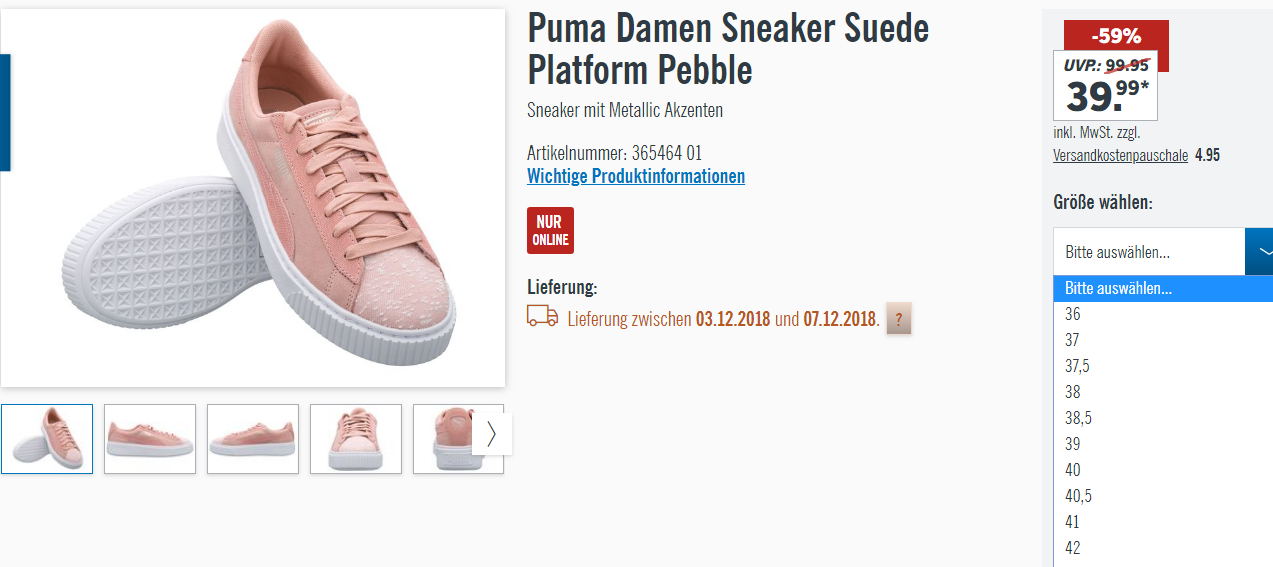The width and height of the screenshot is (1273, 567).
Task: View the second side-view shoe thumbnail
Action: 253,439
